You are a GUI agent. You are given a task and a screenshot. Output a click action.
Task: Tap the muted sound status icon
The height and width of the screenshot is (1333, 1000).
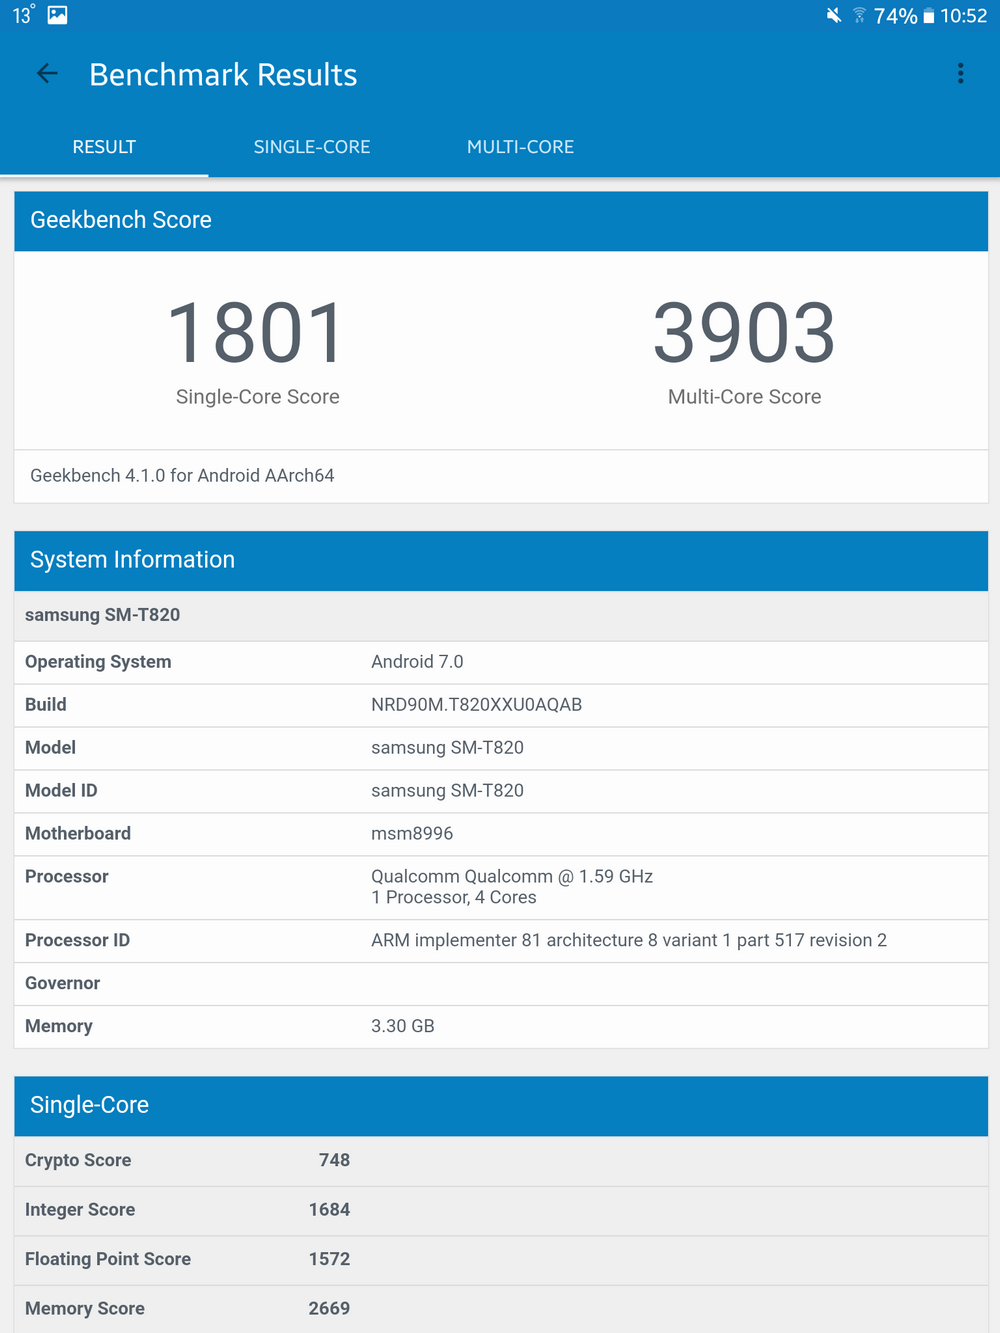(833, 15)
